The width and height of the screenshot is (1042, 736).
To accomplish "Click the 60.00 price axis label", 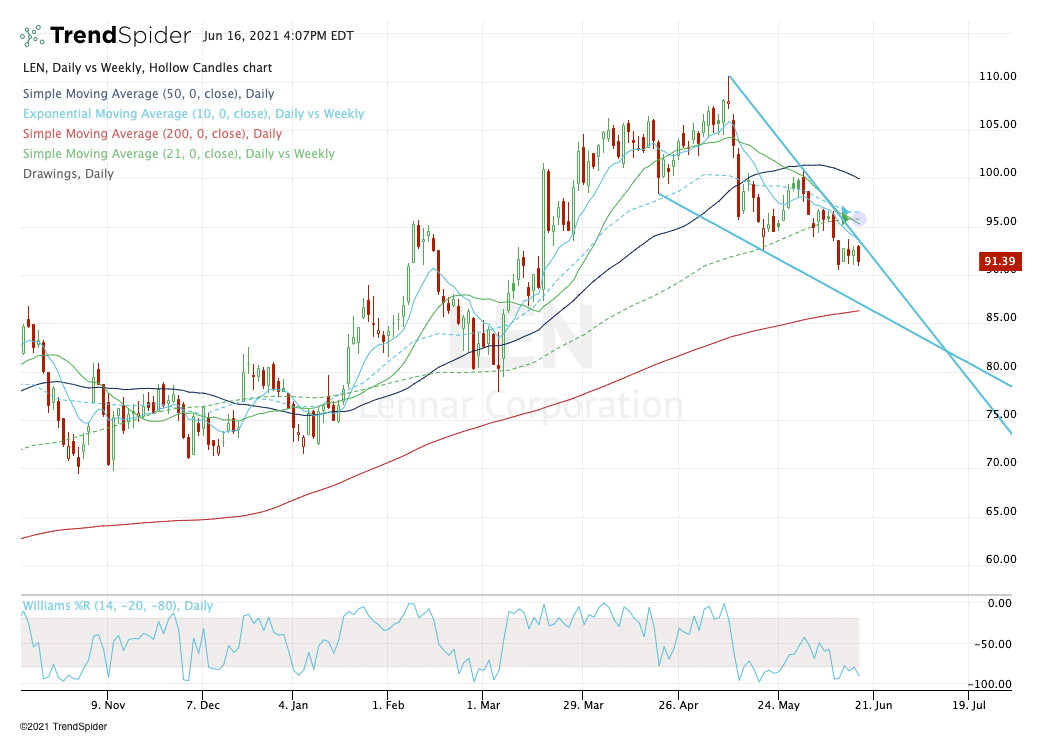I will (1000, 560).
